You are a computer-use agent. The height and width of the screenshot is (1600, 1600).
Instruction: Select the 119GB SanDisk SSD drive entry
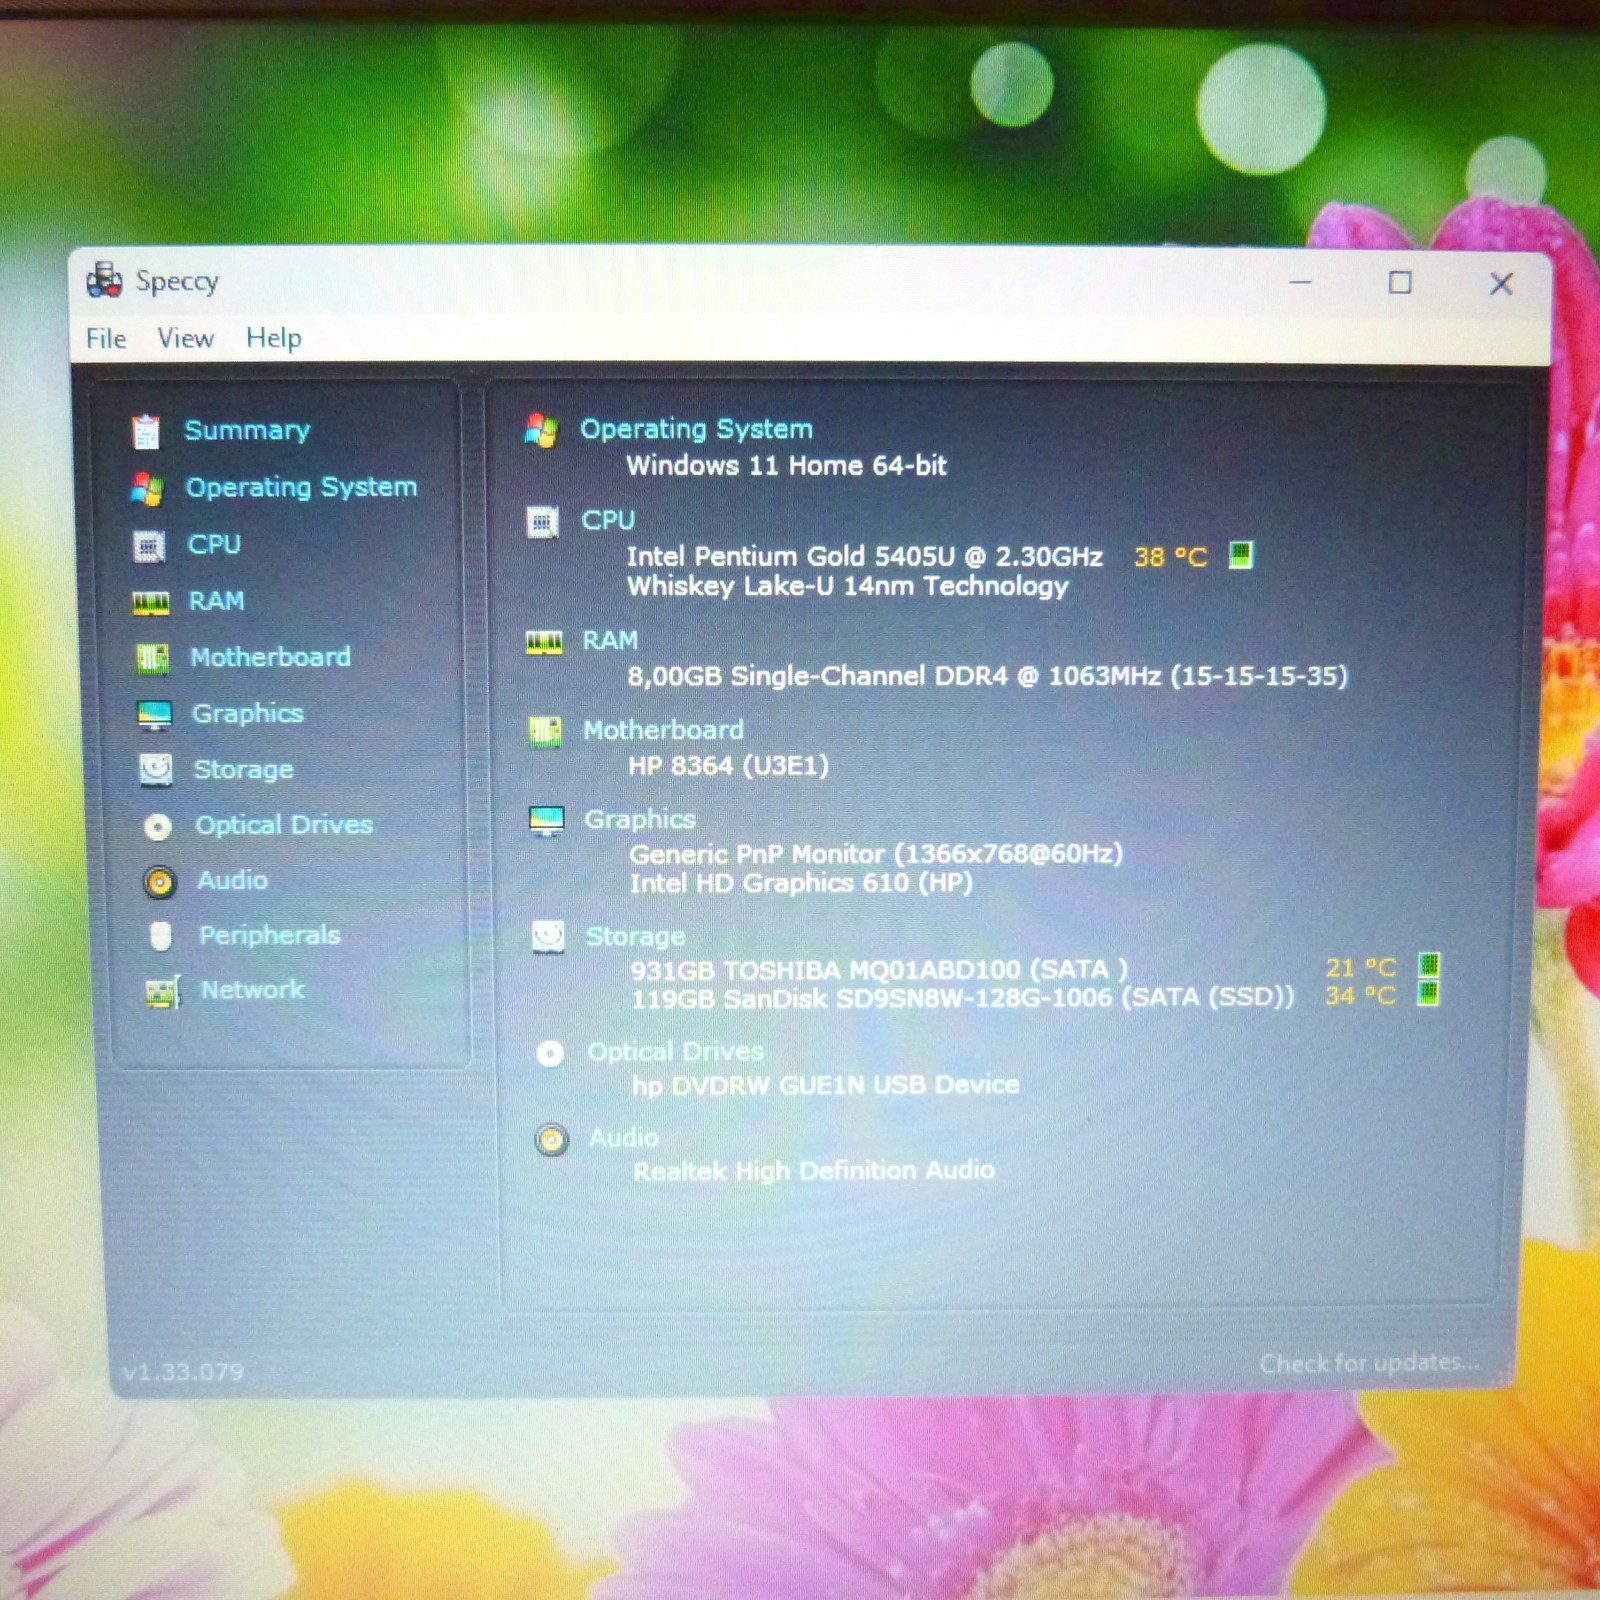[962, 998]
